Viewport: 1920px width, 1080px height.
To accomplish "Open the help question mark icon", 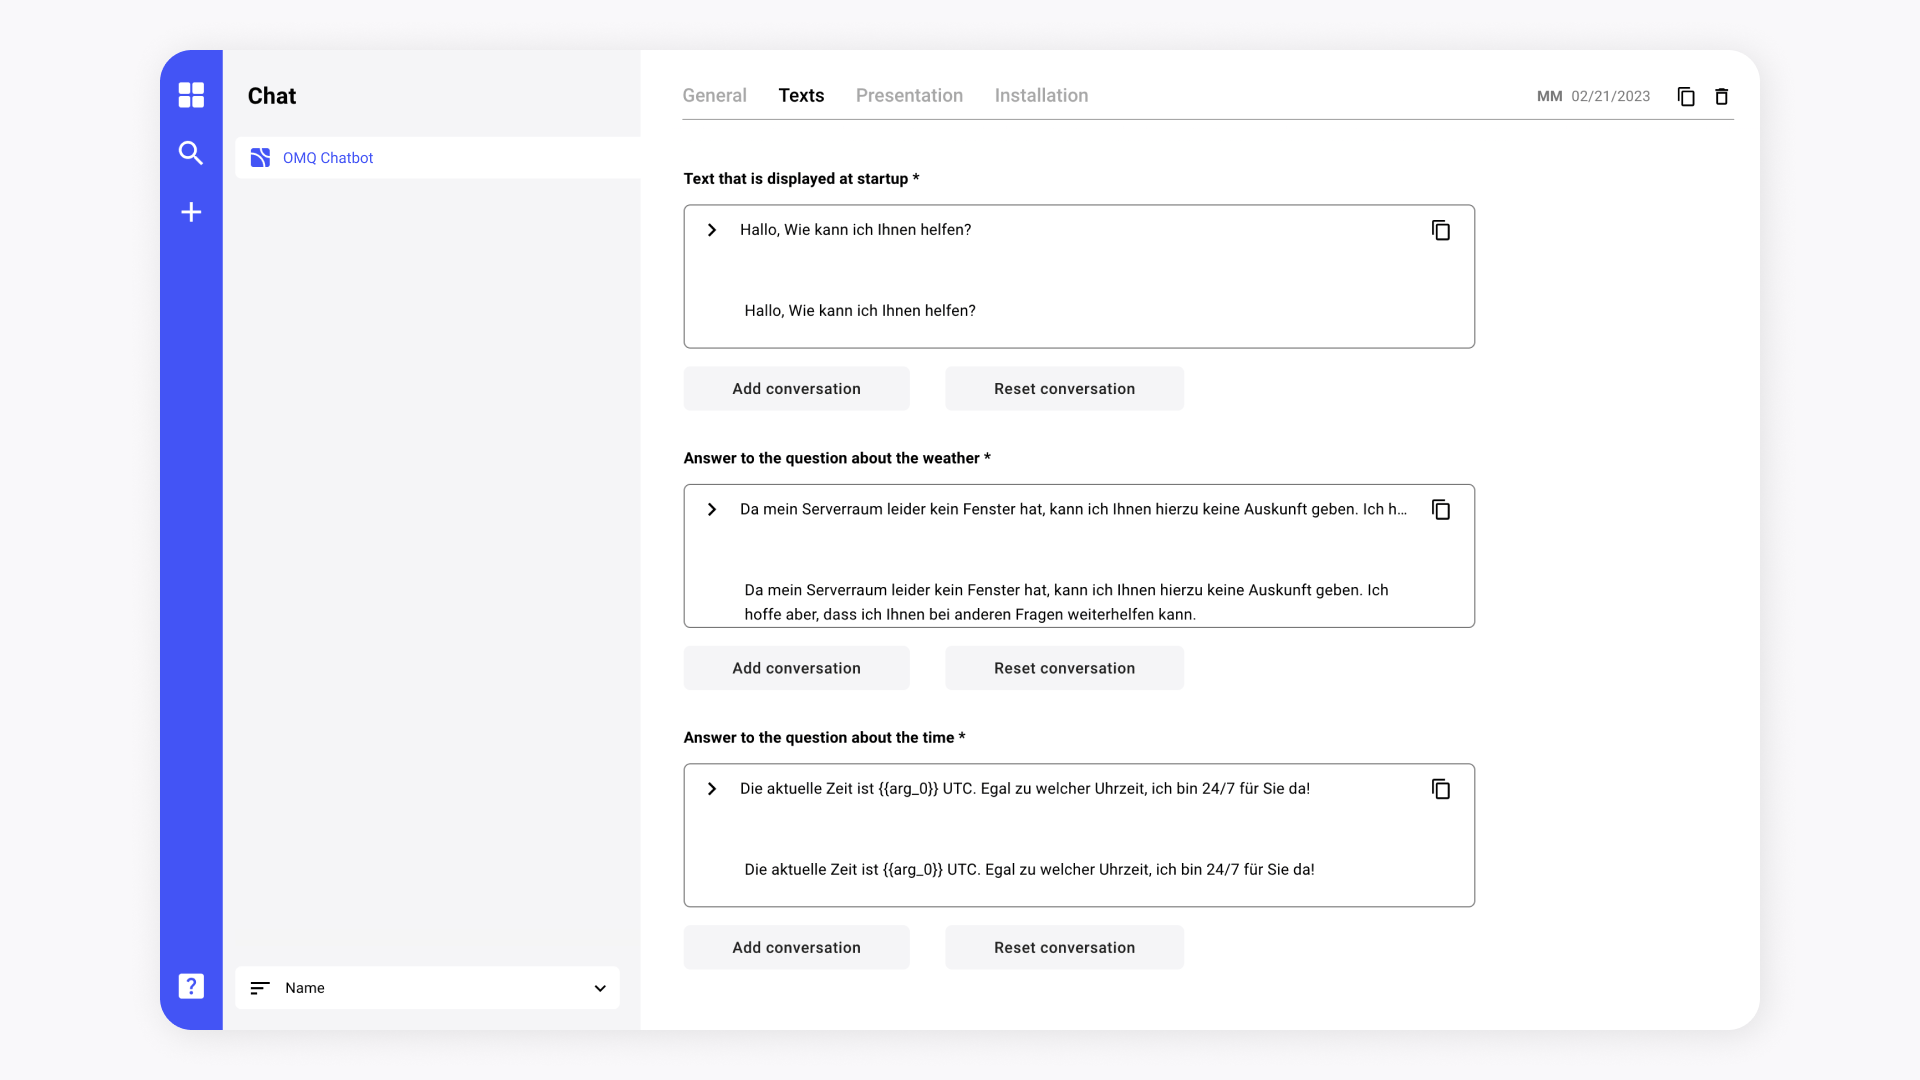I will click(191, 986).
